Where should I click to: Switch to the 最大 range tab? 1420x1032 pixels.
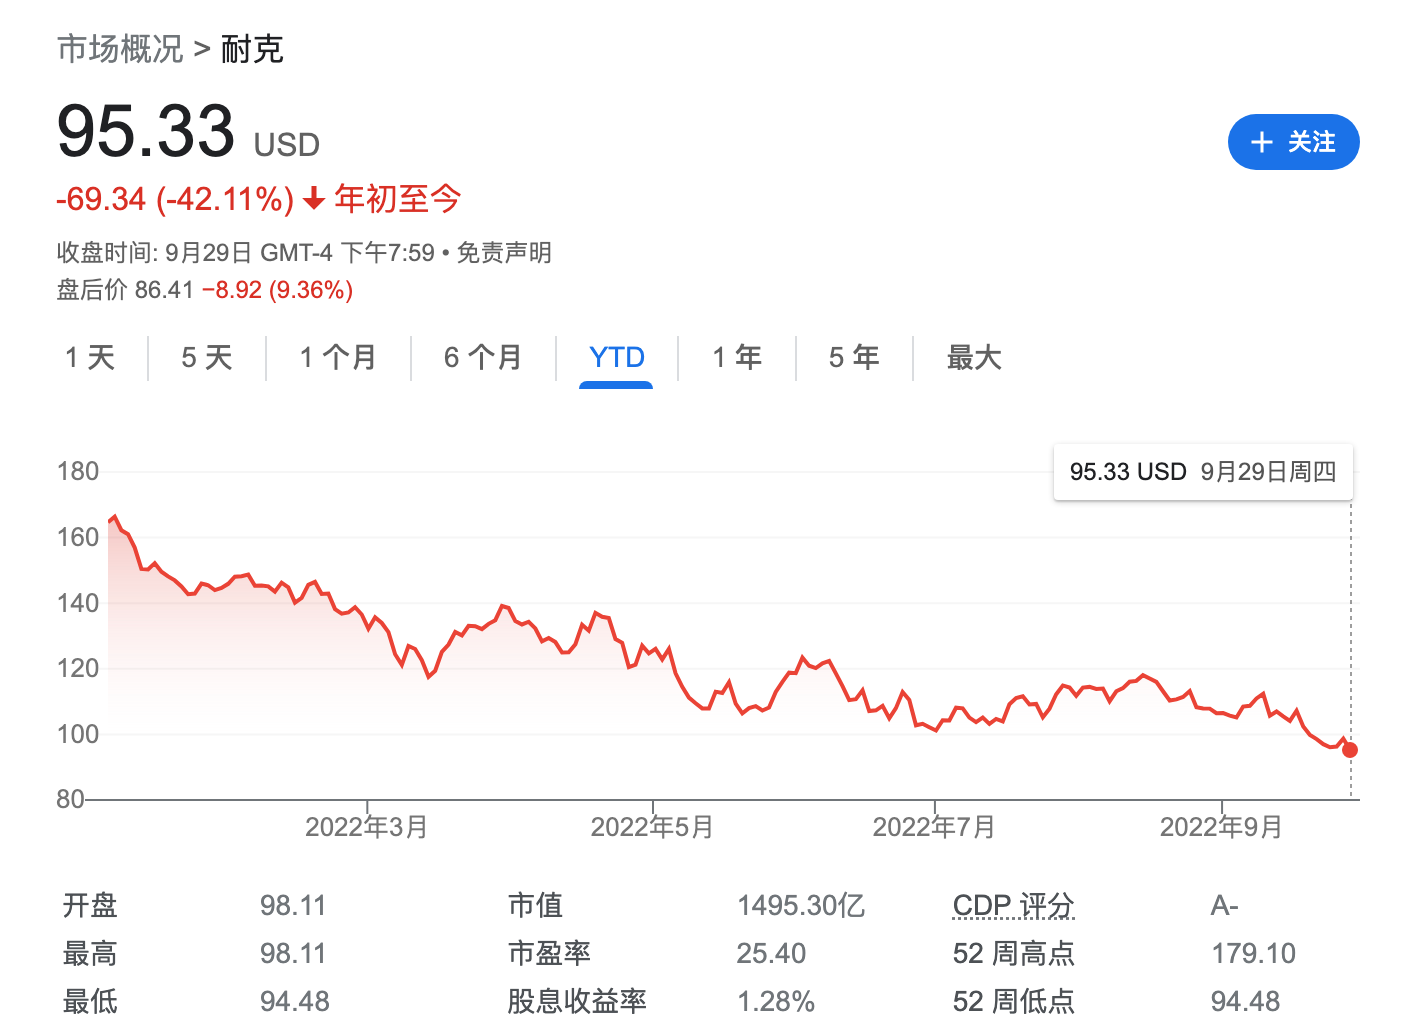tap(974, 357)
